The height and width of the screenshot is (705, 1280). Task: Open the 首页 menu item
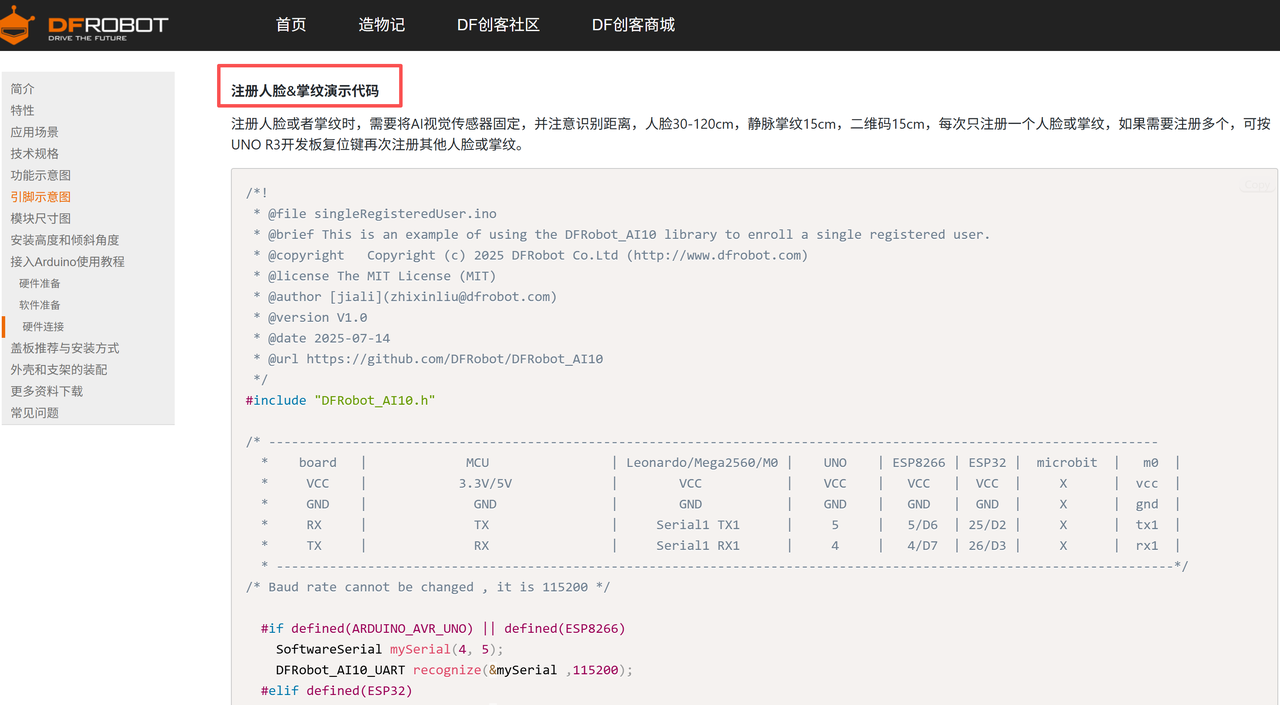tap(291, 25)
